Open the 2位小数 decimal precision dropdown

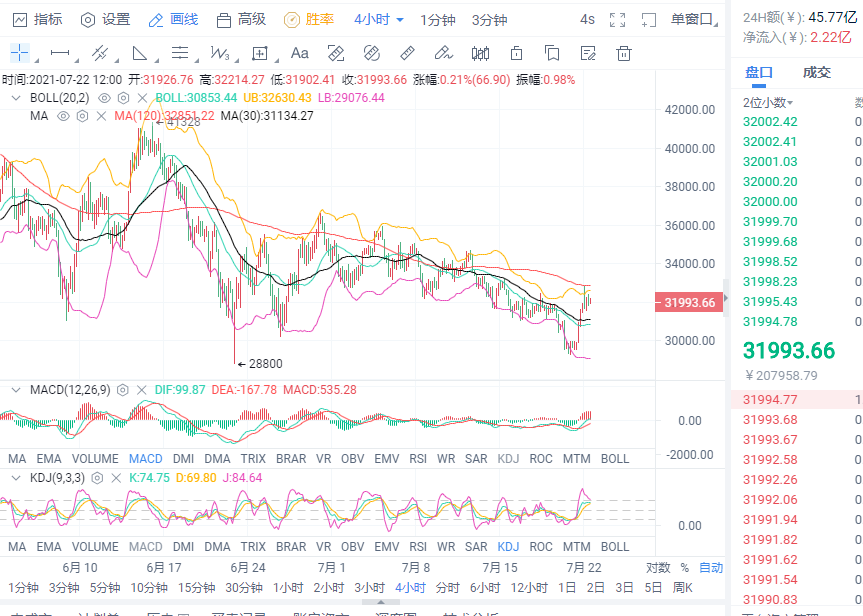(768, 103)
